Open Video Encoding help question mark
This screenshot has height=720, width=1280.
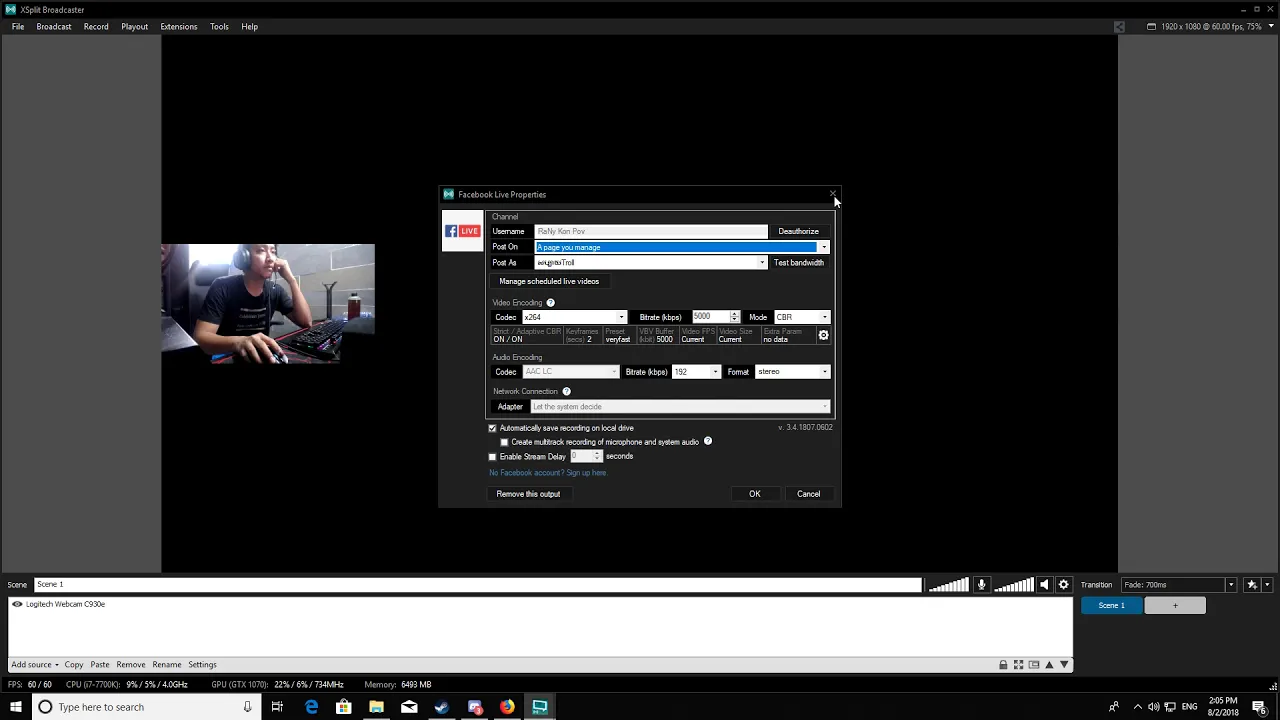[550, 303]
